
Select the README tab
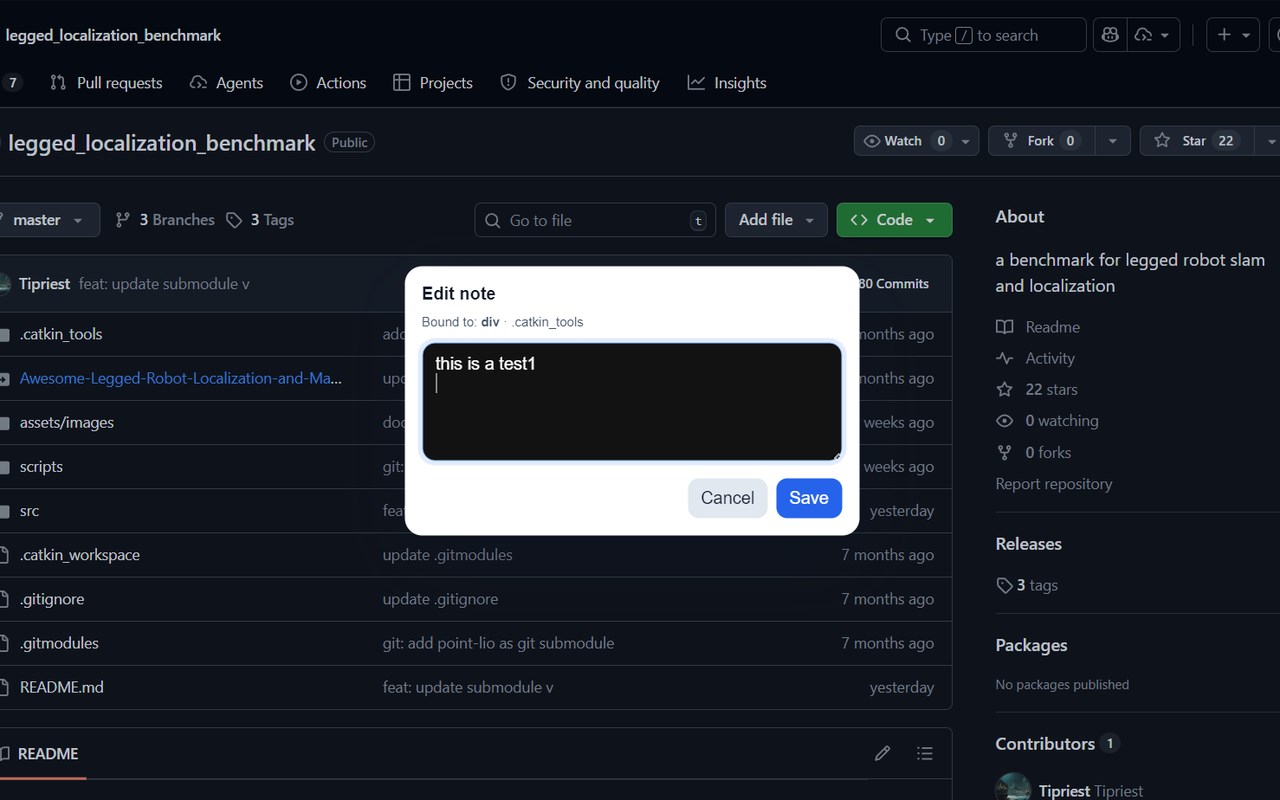click(x=40, y=754)
